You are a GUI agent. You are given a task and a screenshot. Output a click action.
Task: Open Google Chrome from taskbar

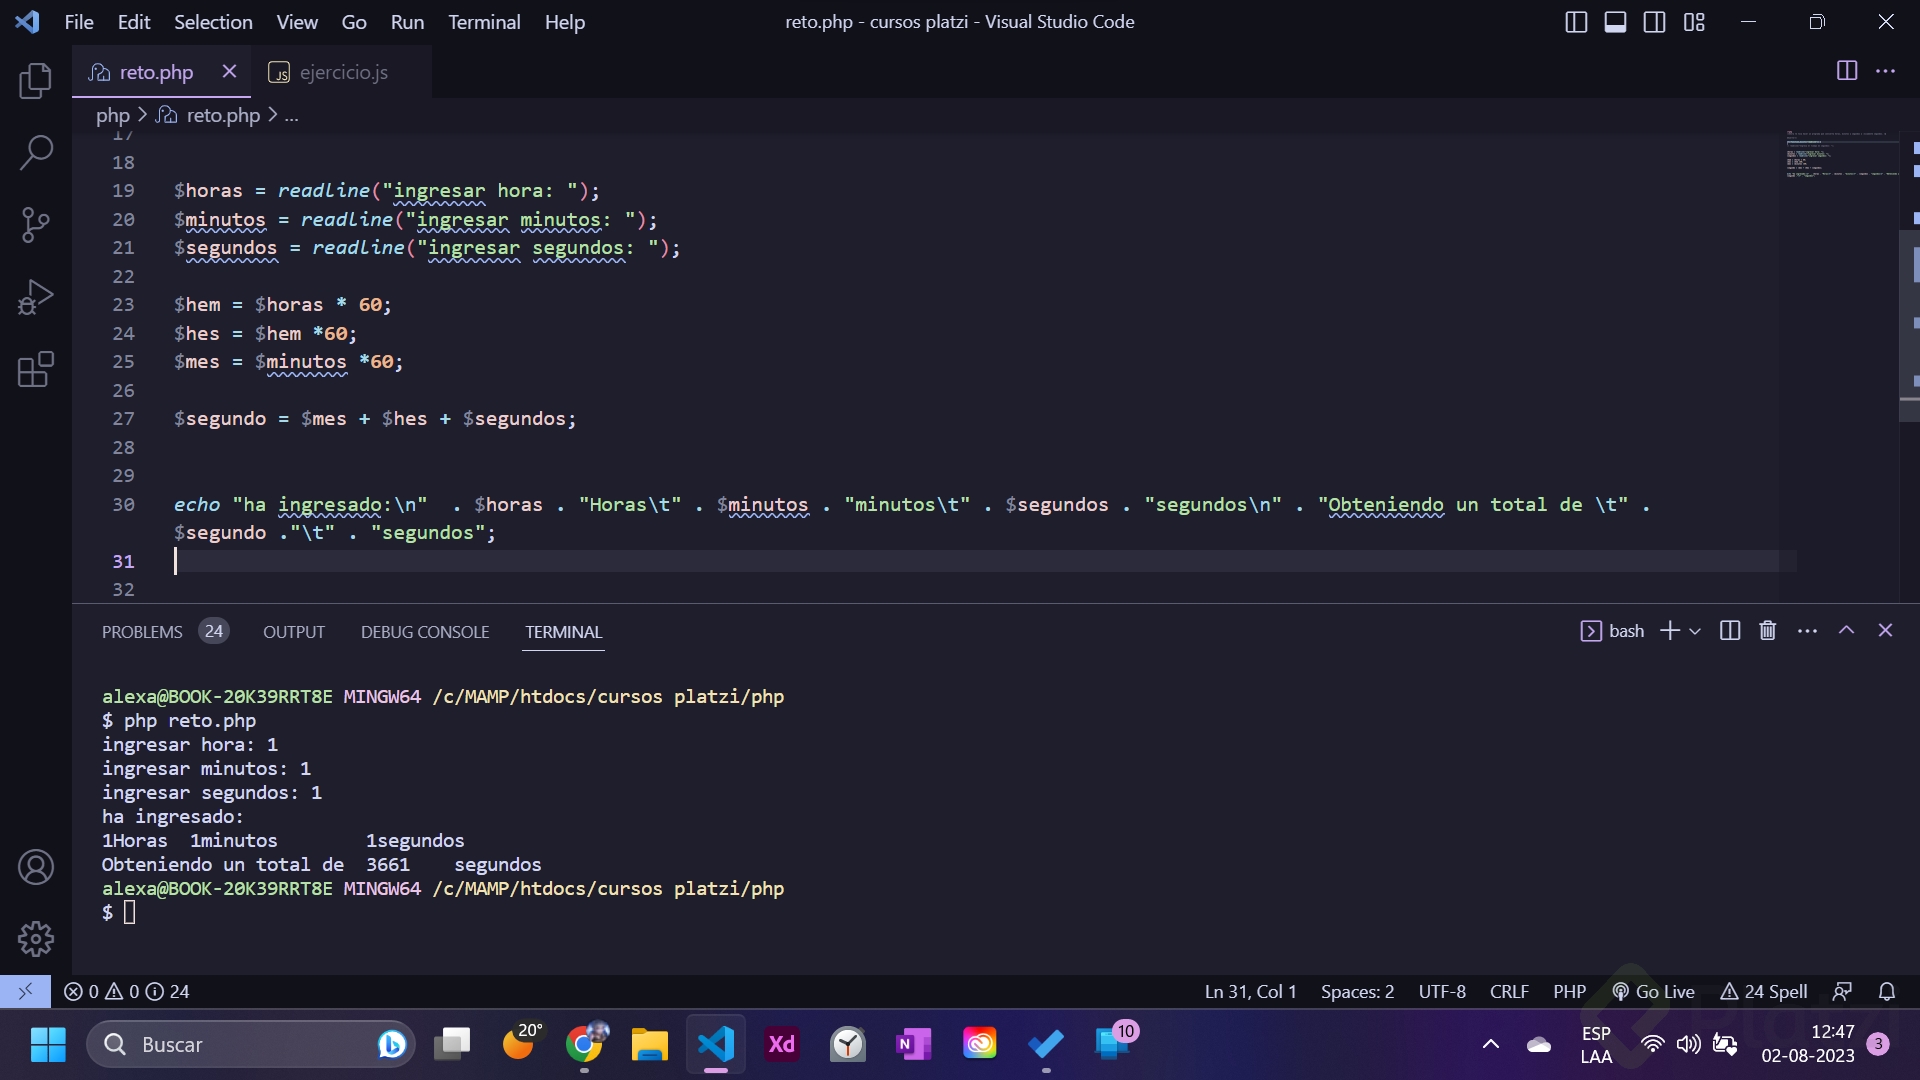pos(585,1044)
